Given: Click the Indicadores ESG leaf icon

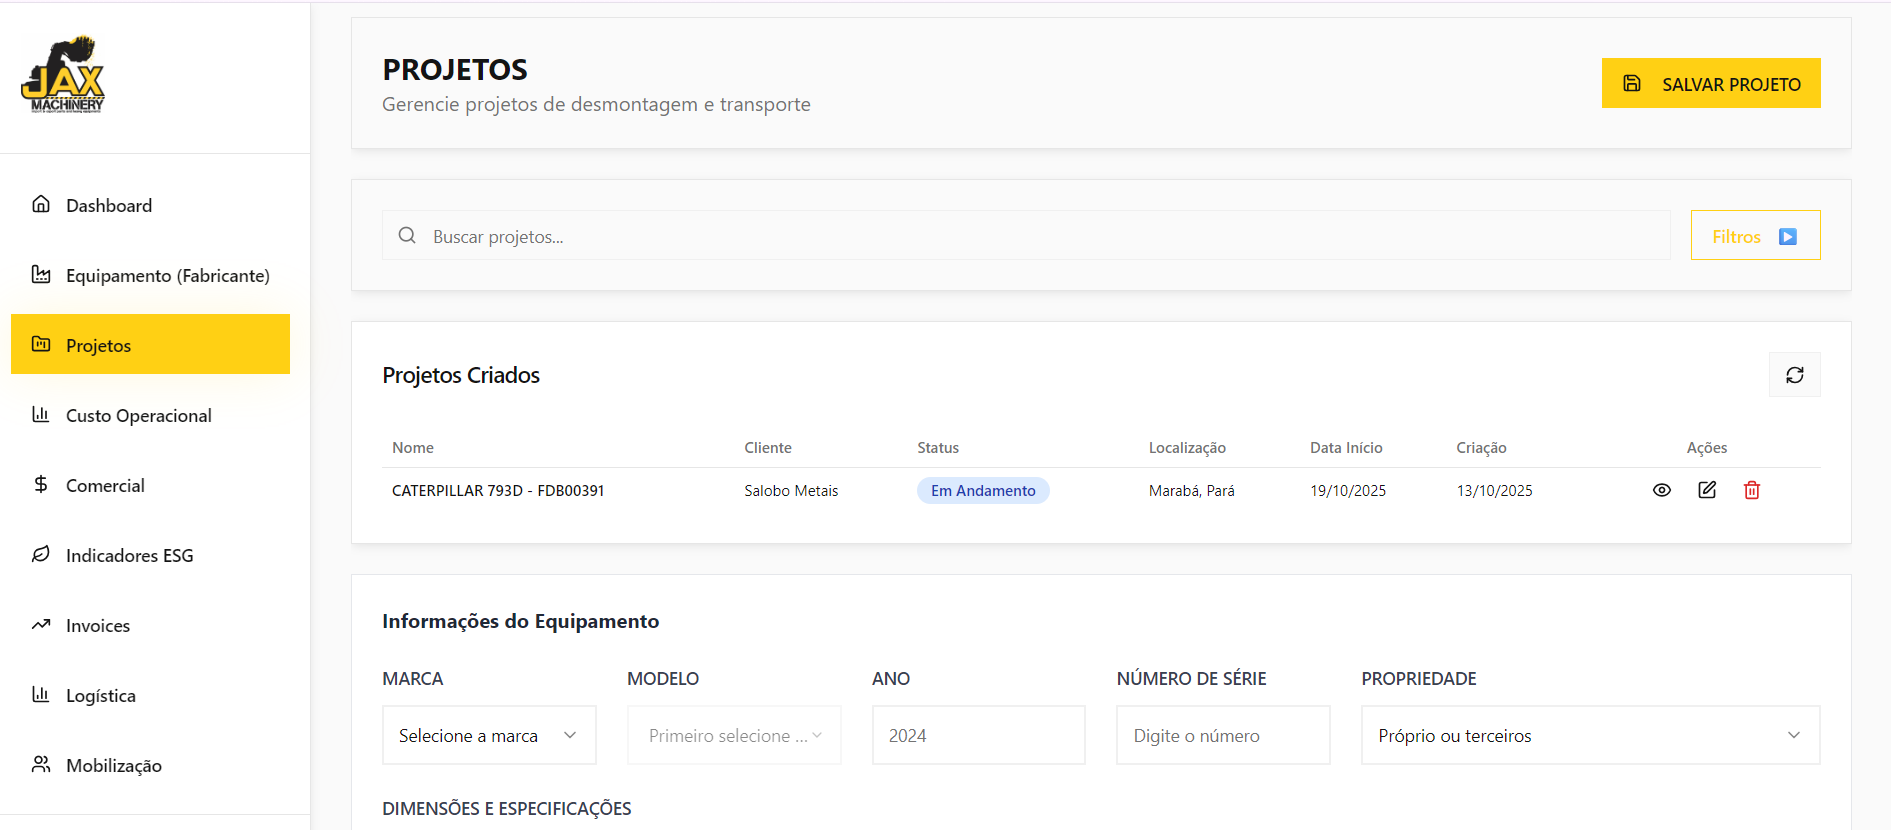Looking at the screenshot, I should coord(41,554).
